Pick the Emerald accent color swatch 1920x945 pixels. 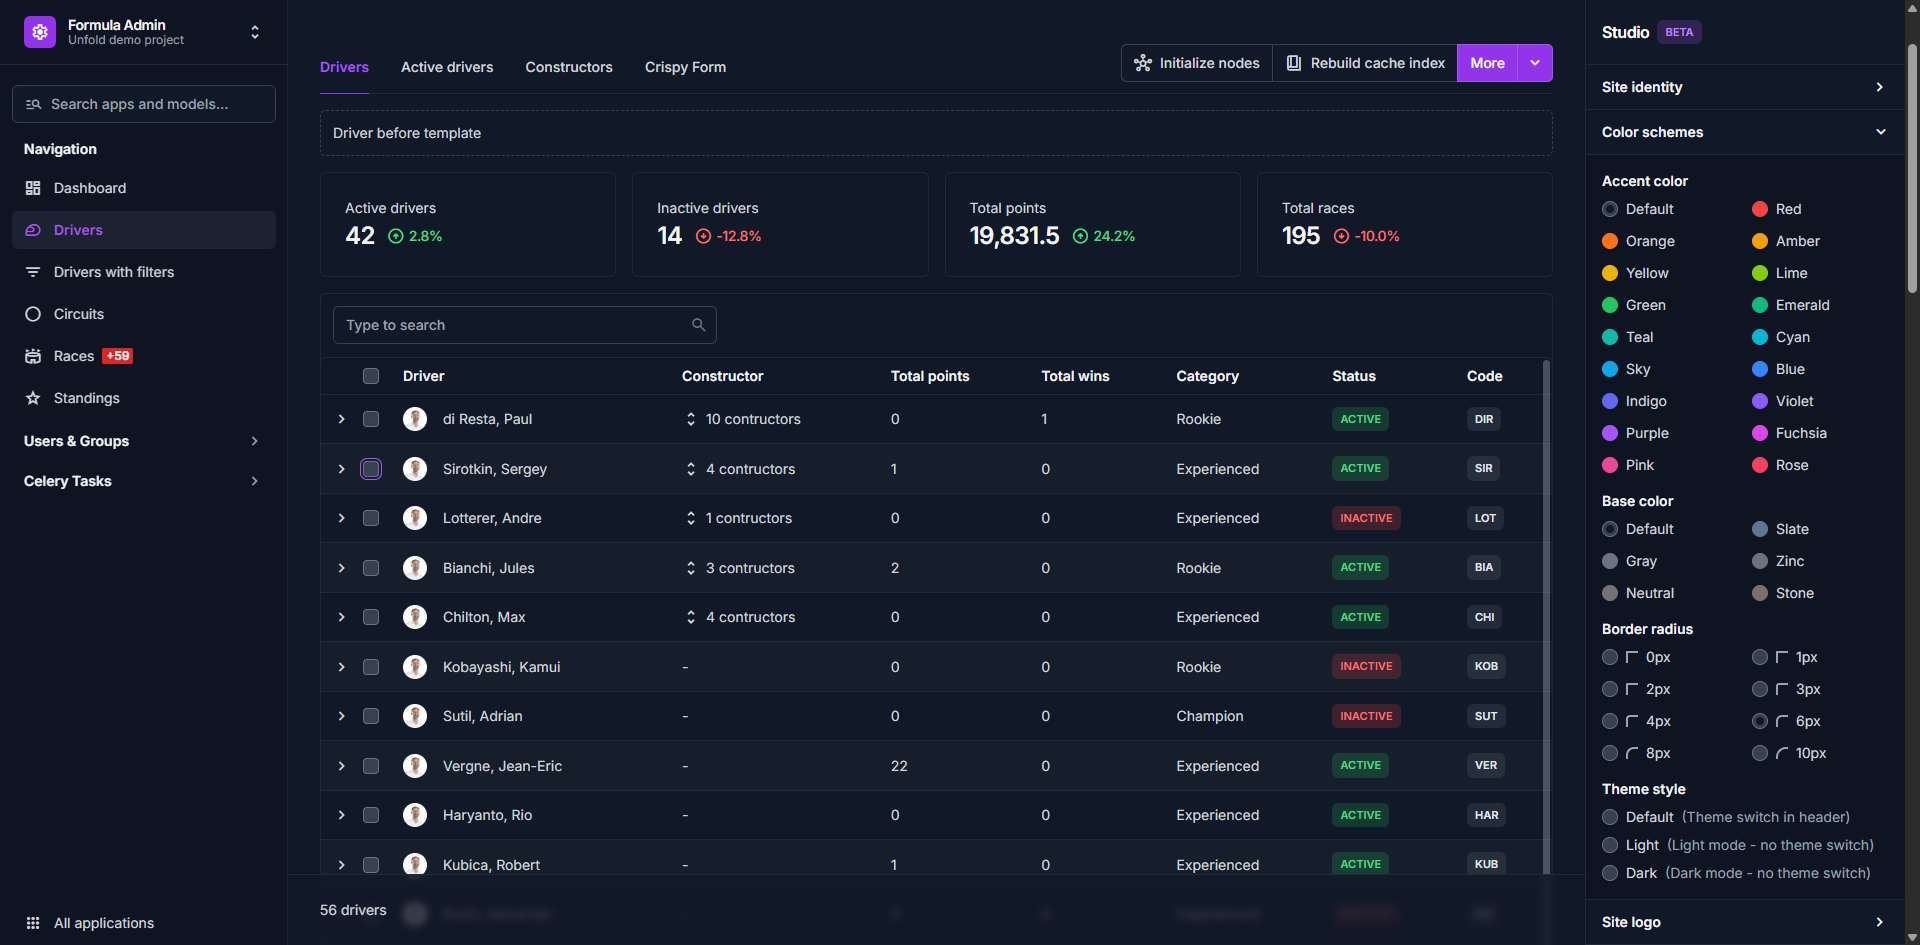(1760, 305)
